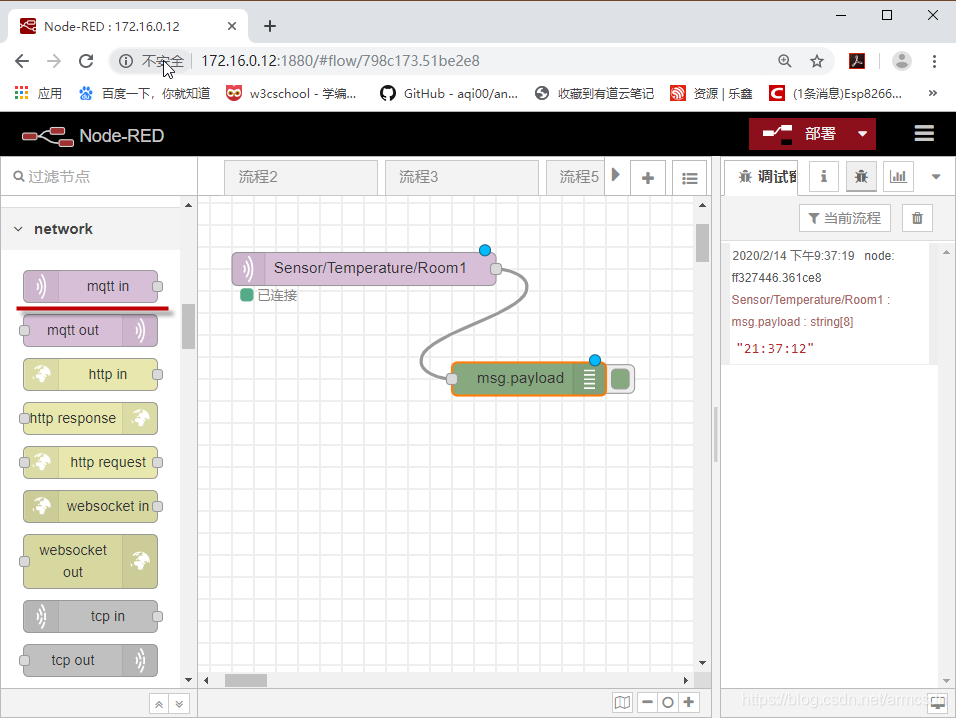Viewport: 956px width, 718px height.
Task: Expand the sidebar tabs dropdown arrow
Action: click(x=936, y=177)
